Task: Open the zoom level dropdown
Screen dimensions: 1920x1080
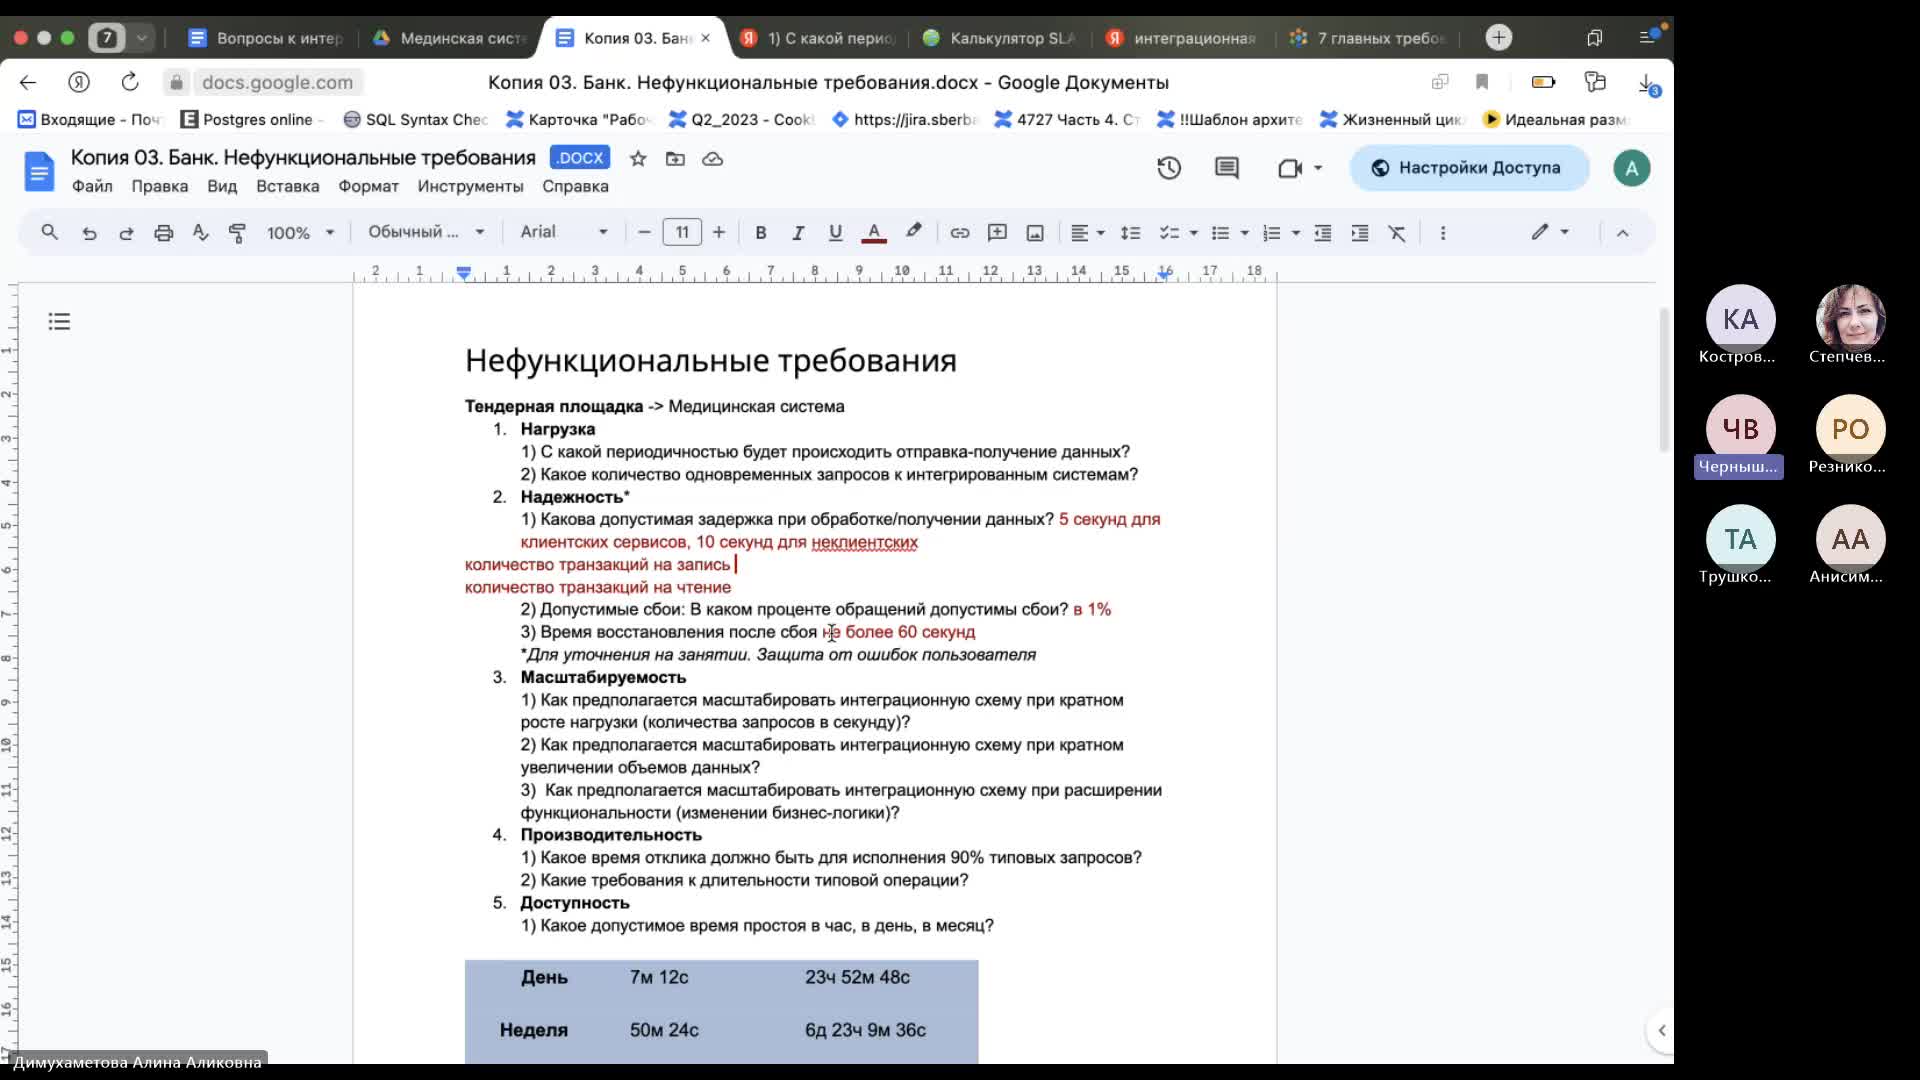Action: 300,233
